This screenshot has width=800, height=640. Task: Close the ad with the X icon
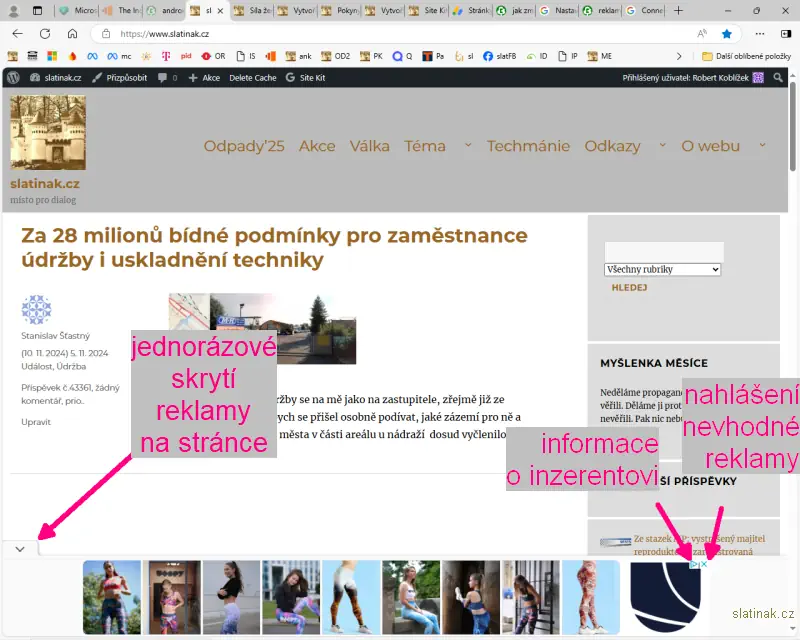[704, 565]
